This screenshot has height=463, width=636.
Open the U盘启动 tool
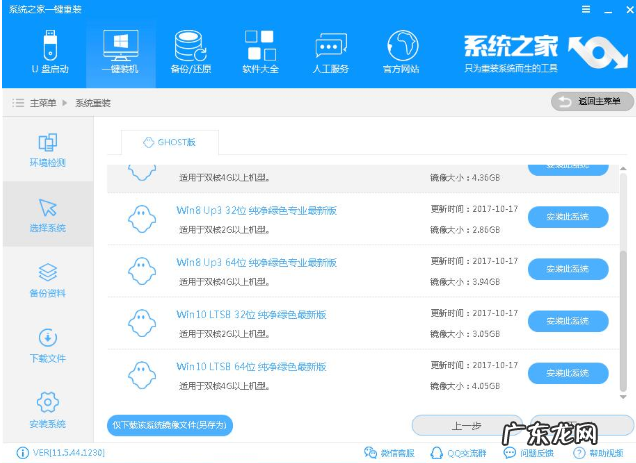(50, 51)
